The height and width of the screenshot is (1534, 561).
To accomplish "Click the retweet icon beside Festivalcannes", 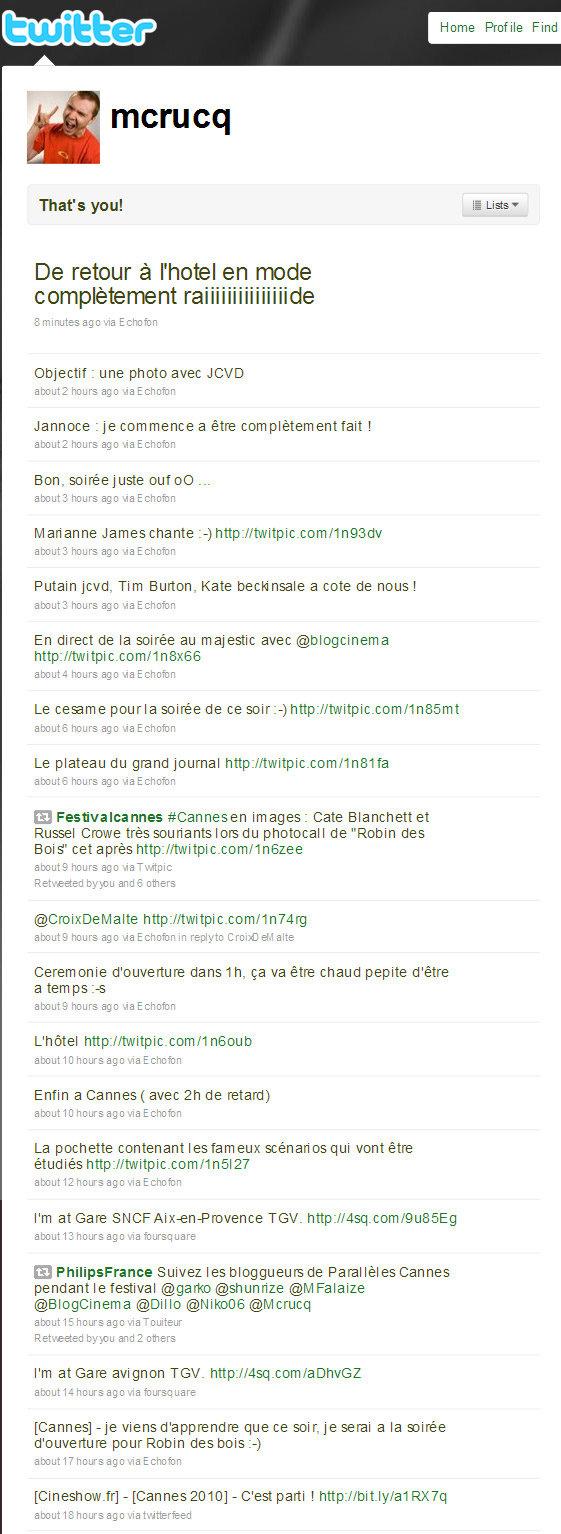I will pyautogui.click(x=42, y=817).
